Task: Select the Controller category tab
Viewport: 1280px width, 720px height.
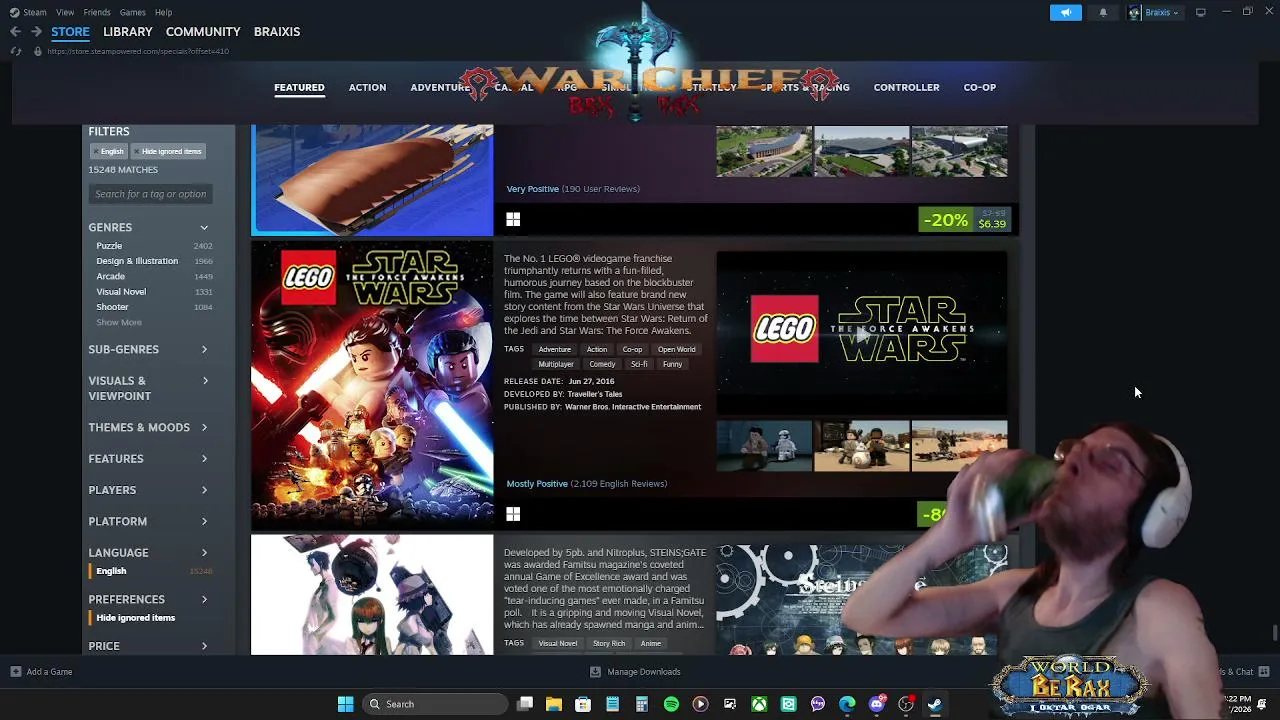Action: [x=906, y=88]
